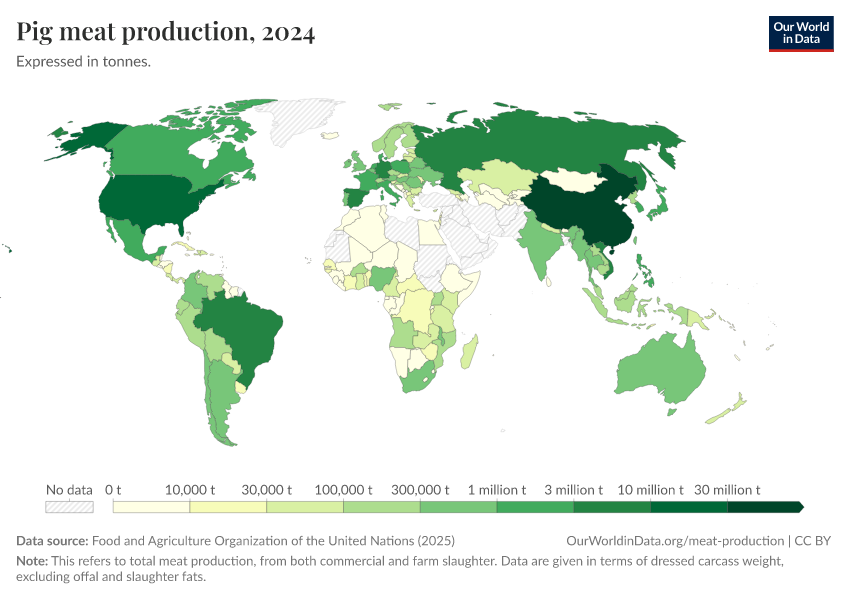
Task: Select the hatched 'No data' legend swatch
Action: point(69,507)
